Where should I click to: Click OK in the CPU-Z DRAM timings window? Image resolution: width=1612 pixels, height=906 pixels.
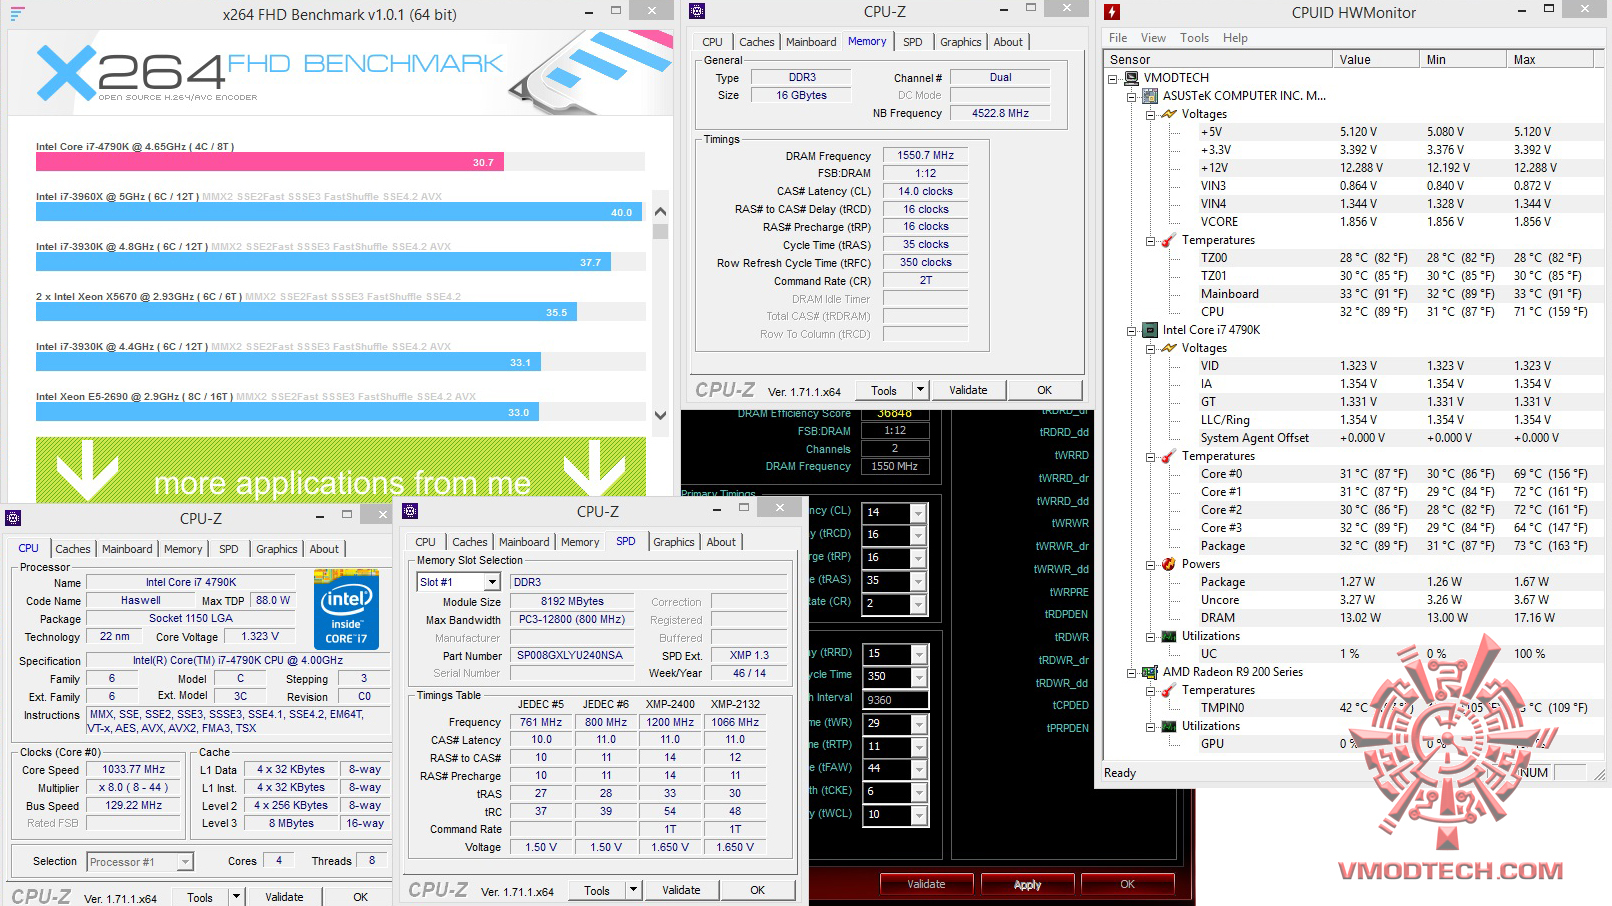[x=1044, y=390]
